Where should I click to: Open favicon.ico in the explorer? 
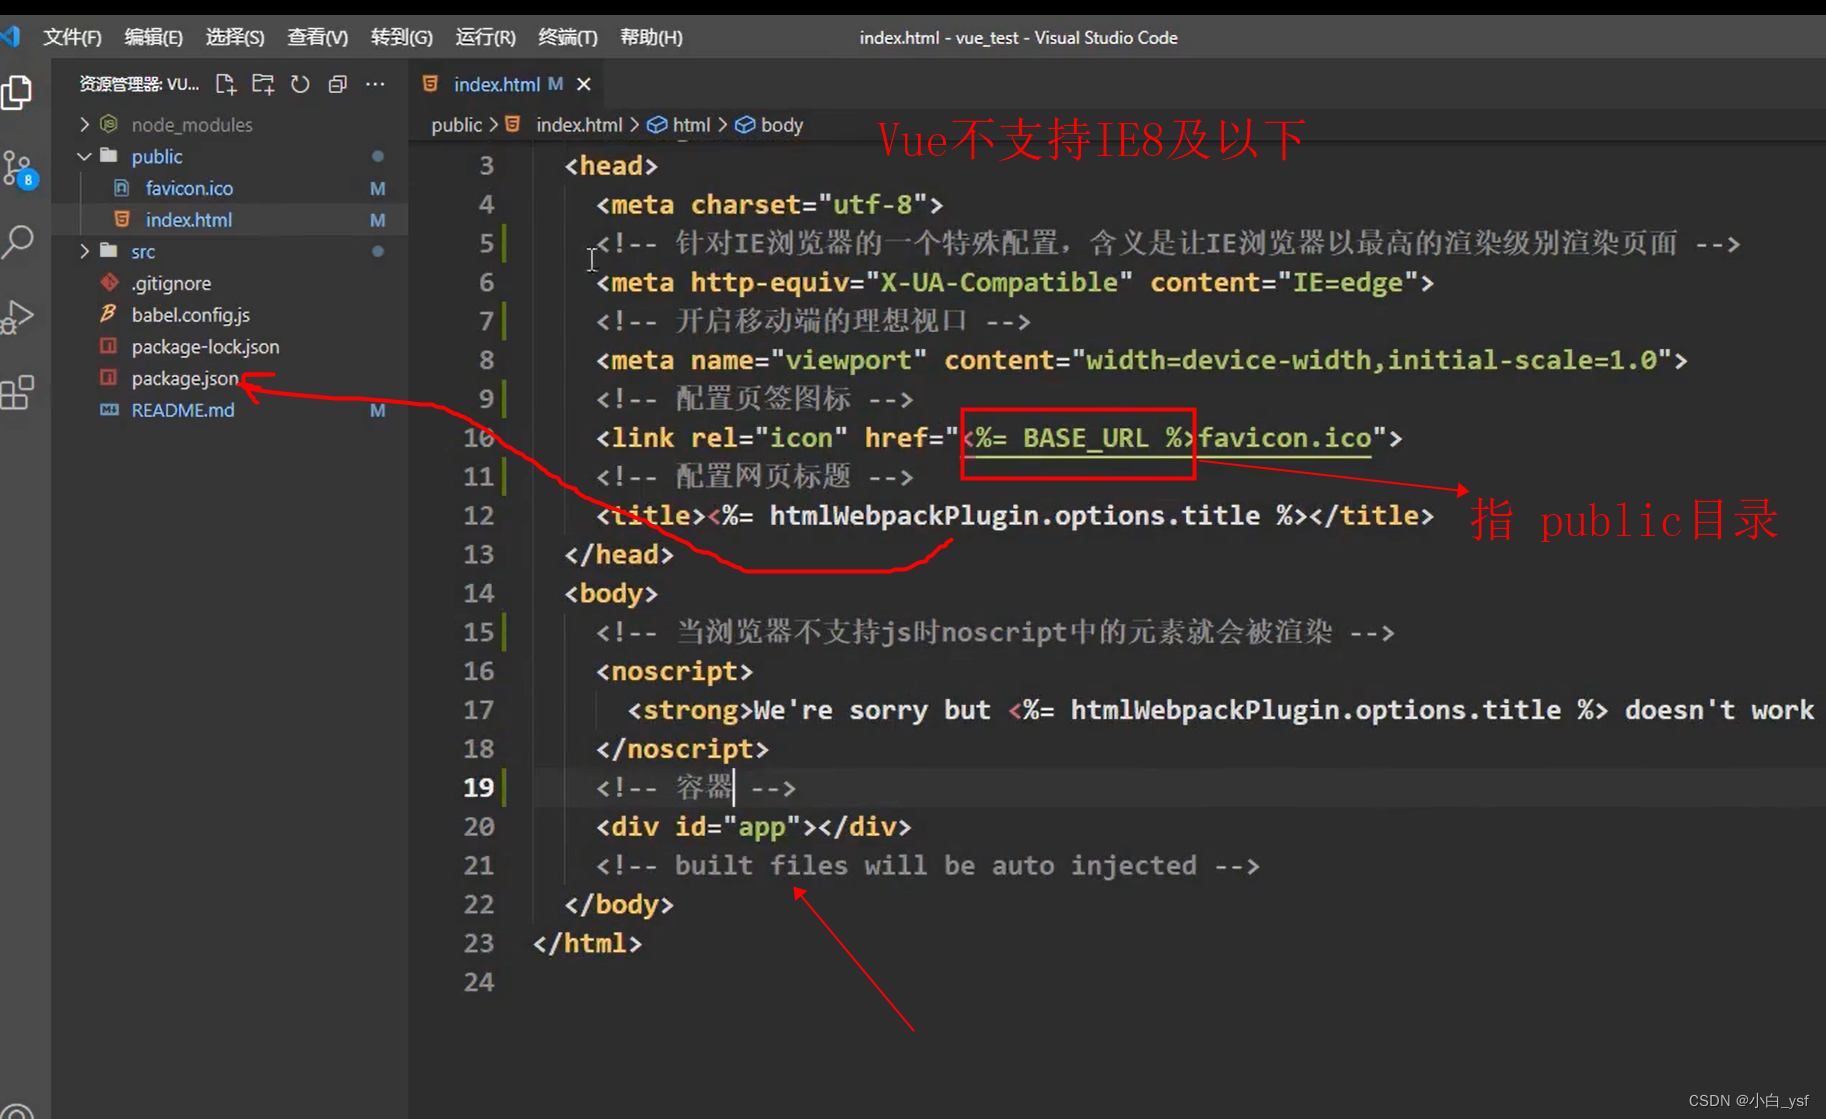coord(189,188)
